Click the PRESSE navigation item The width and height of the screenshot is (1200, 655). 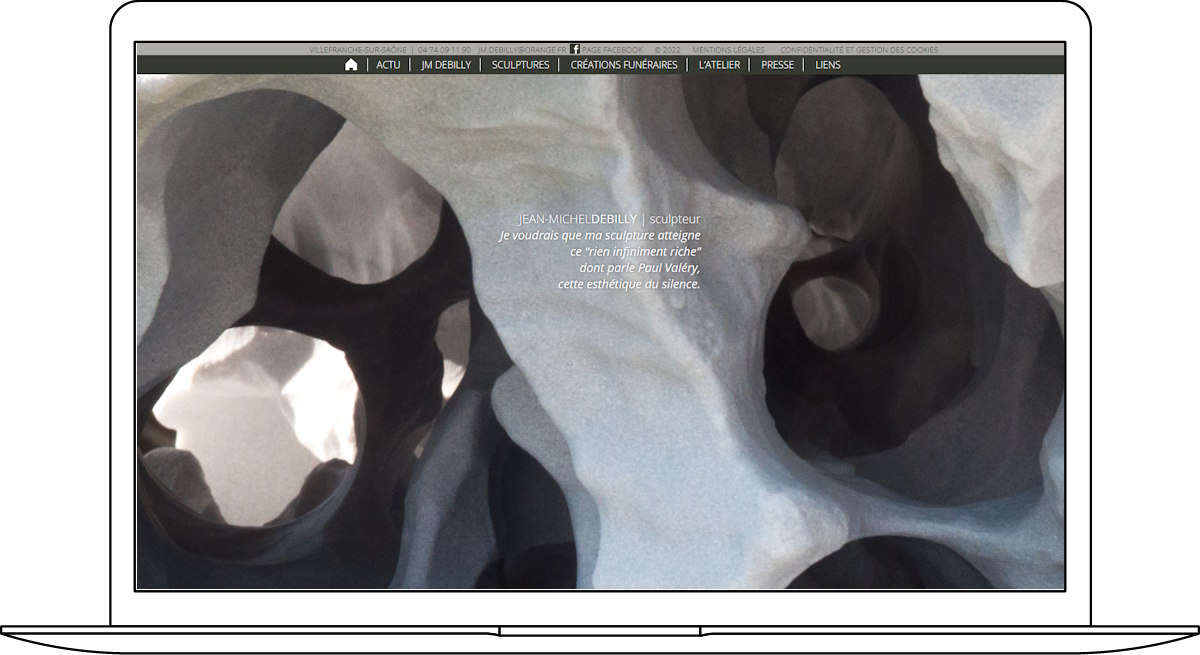tap(777, 65)
